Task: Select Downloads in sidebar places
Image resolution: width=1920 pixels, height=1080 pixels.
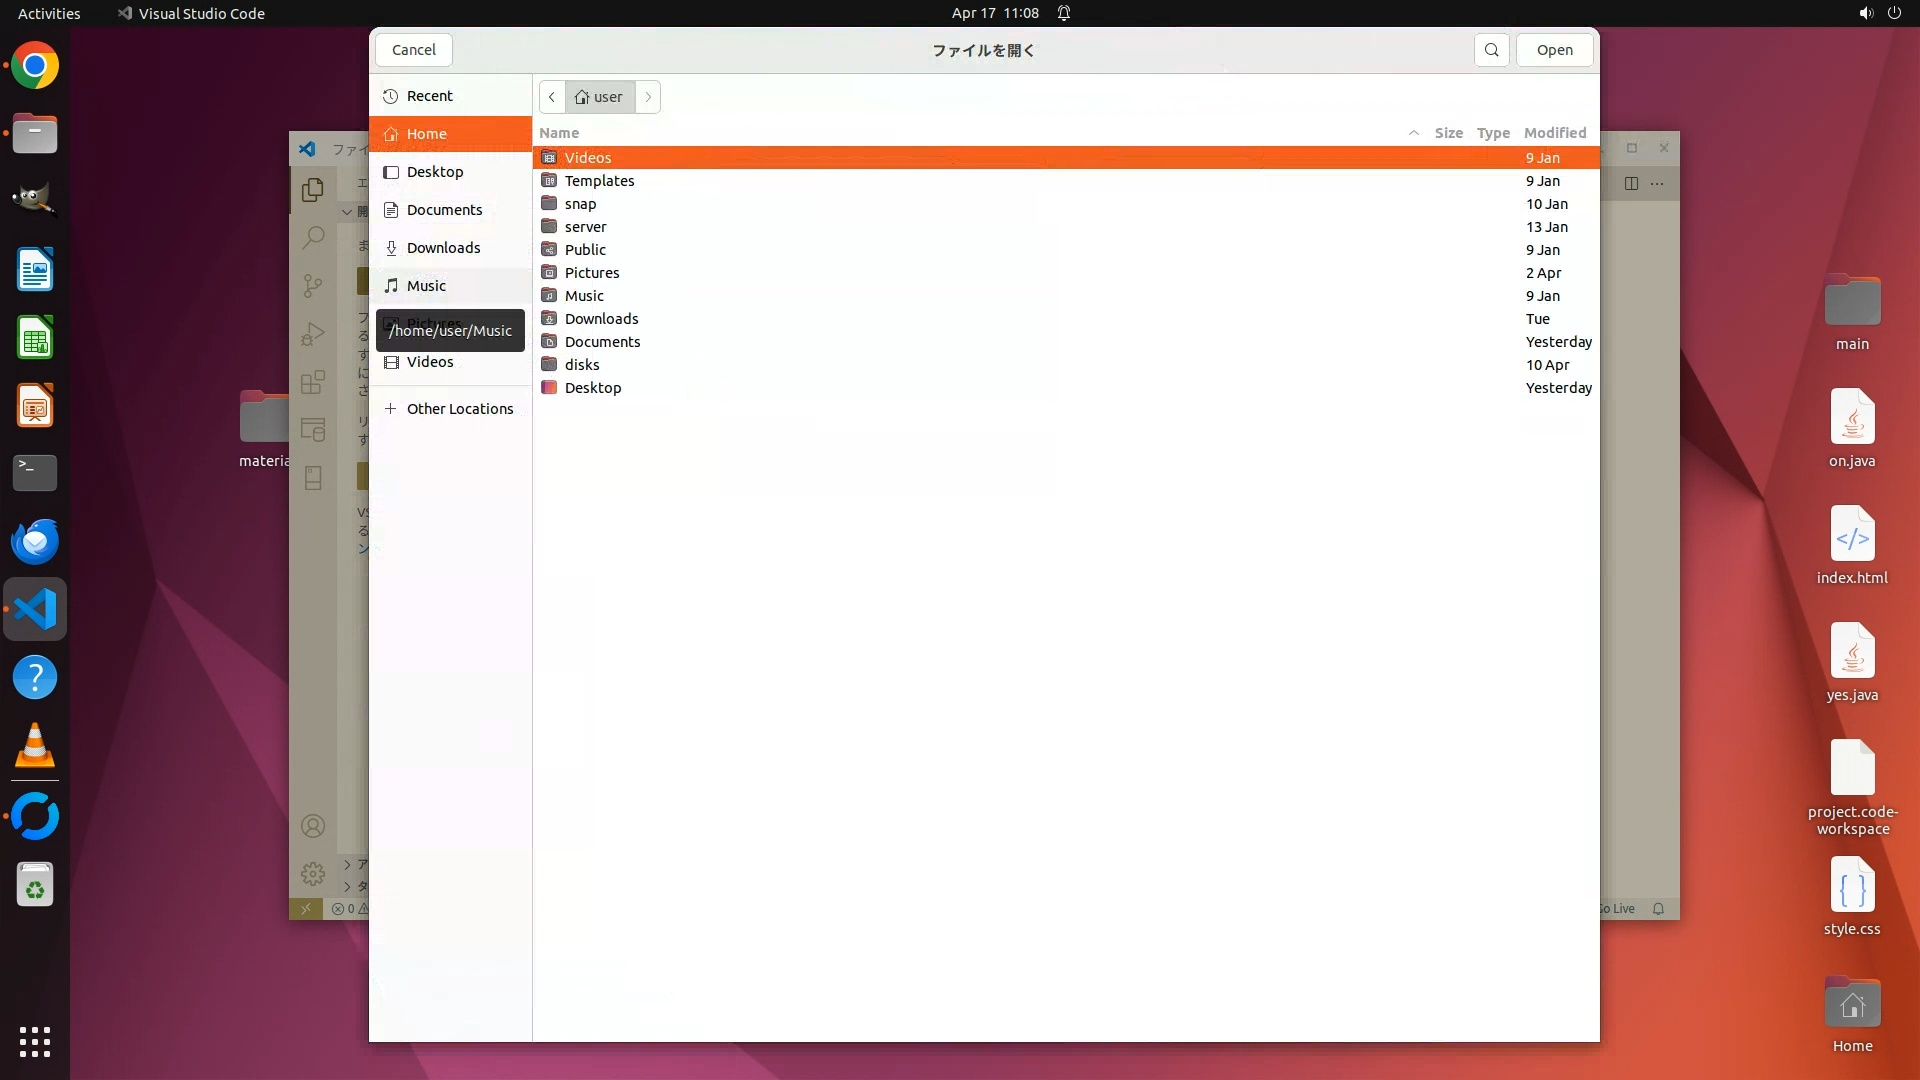Action: [443, 248]
